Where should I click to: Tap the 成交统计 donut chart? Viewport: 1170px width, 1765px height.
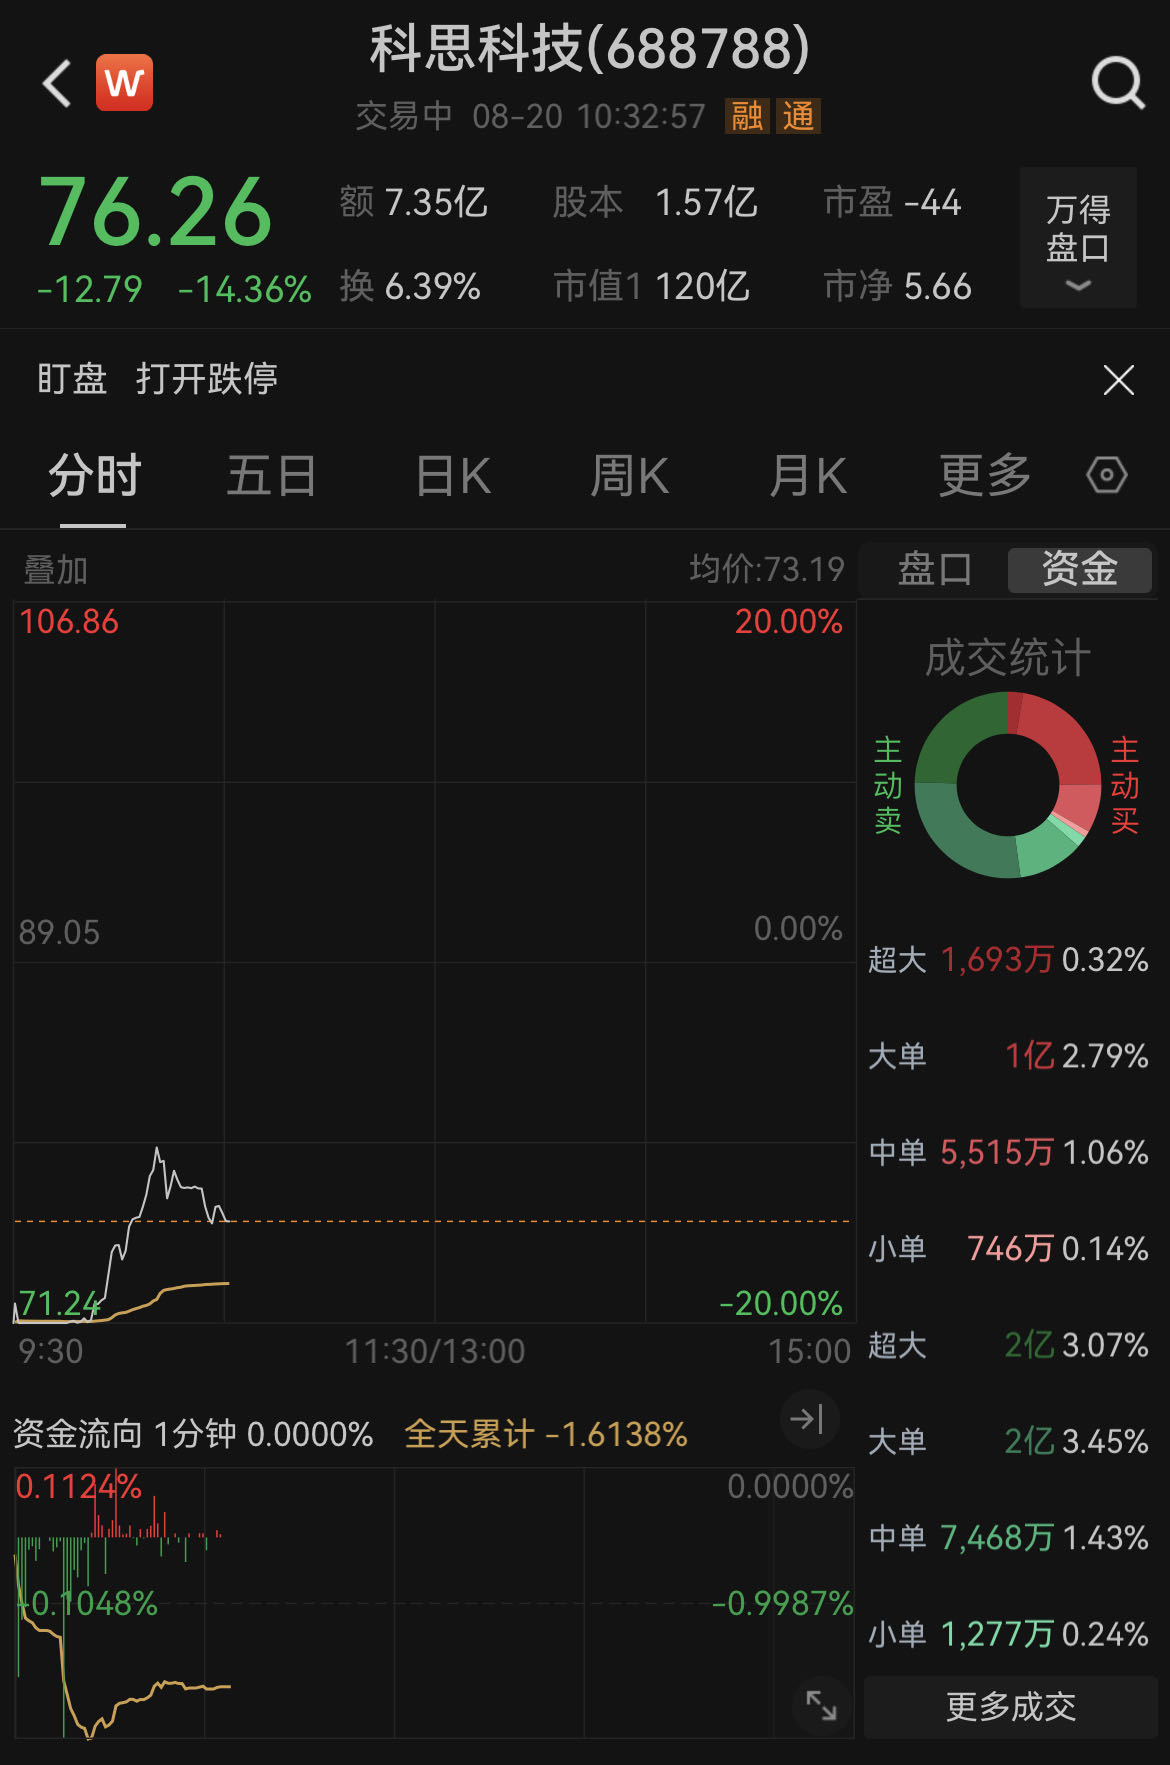coord(1007,786)
